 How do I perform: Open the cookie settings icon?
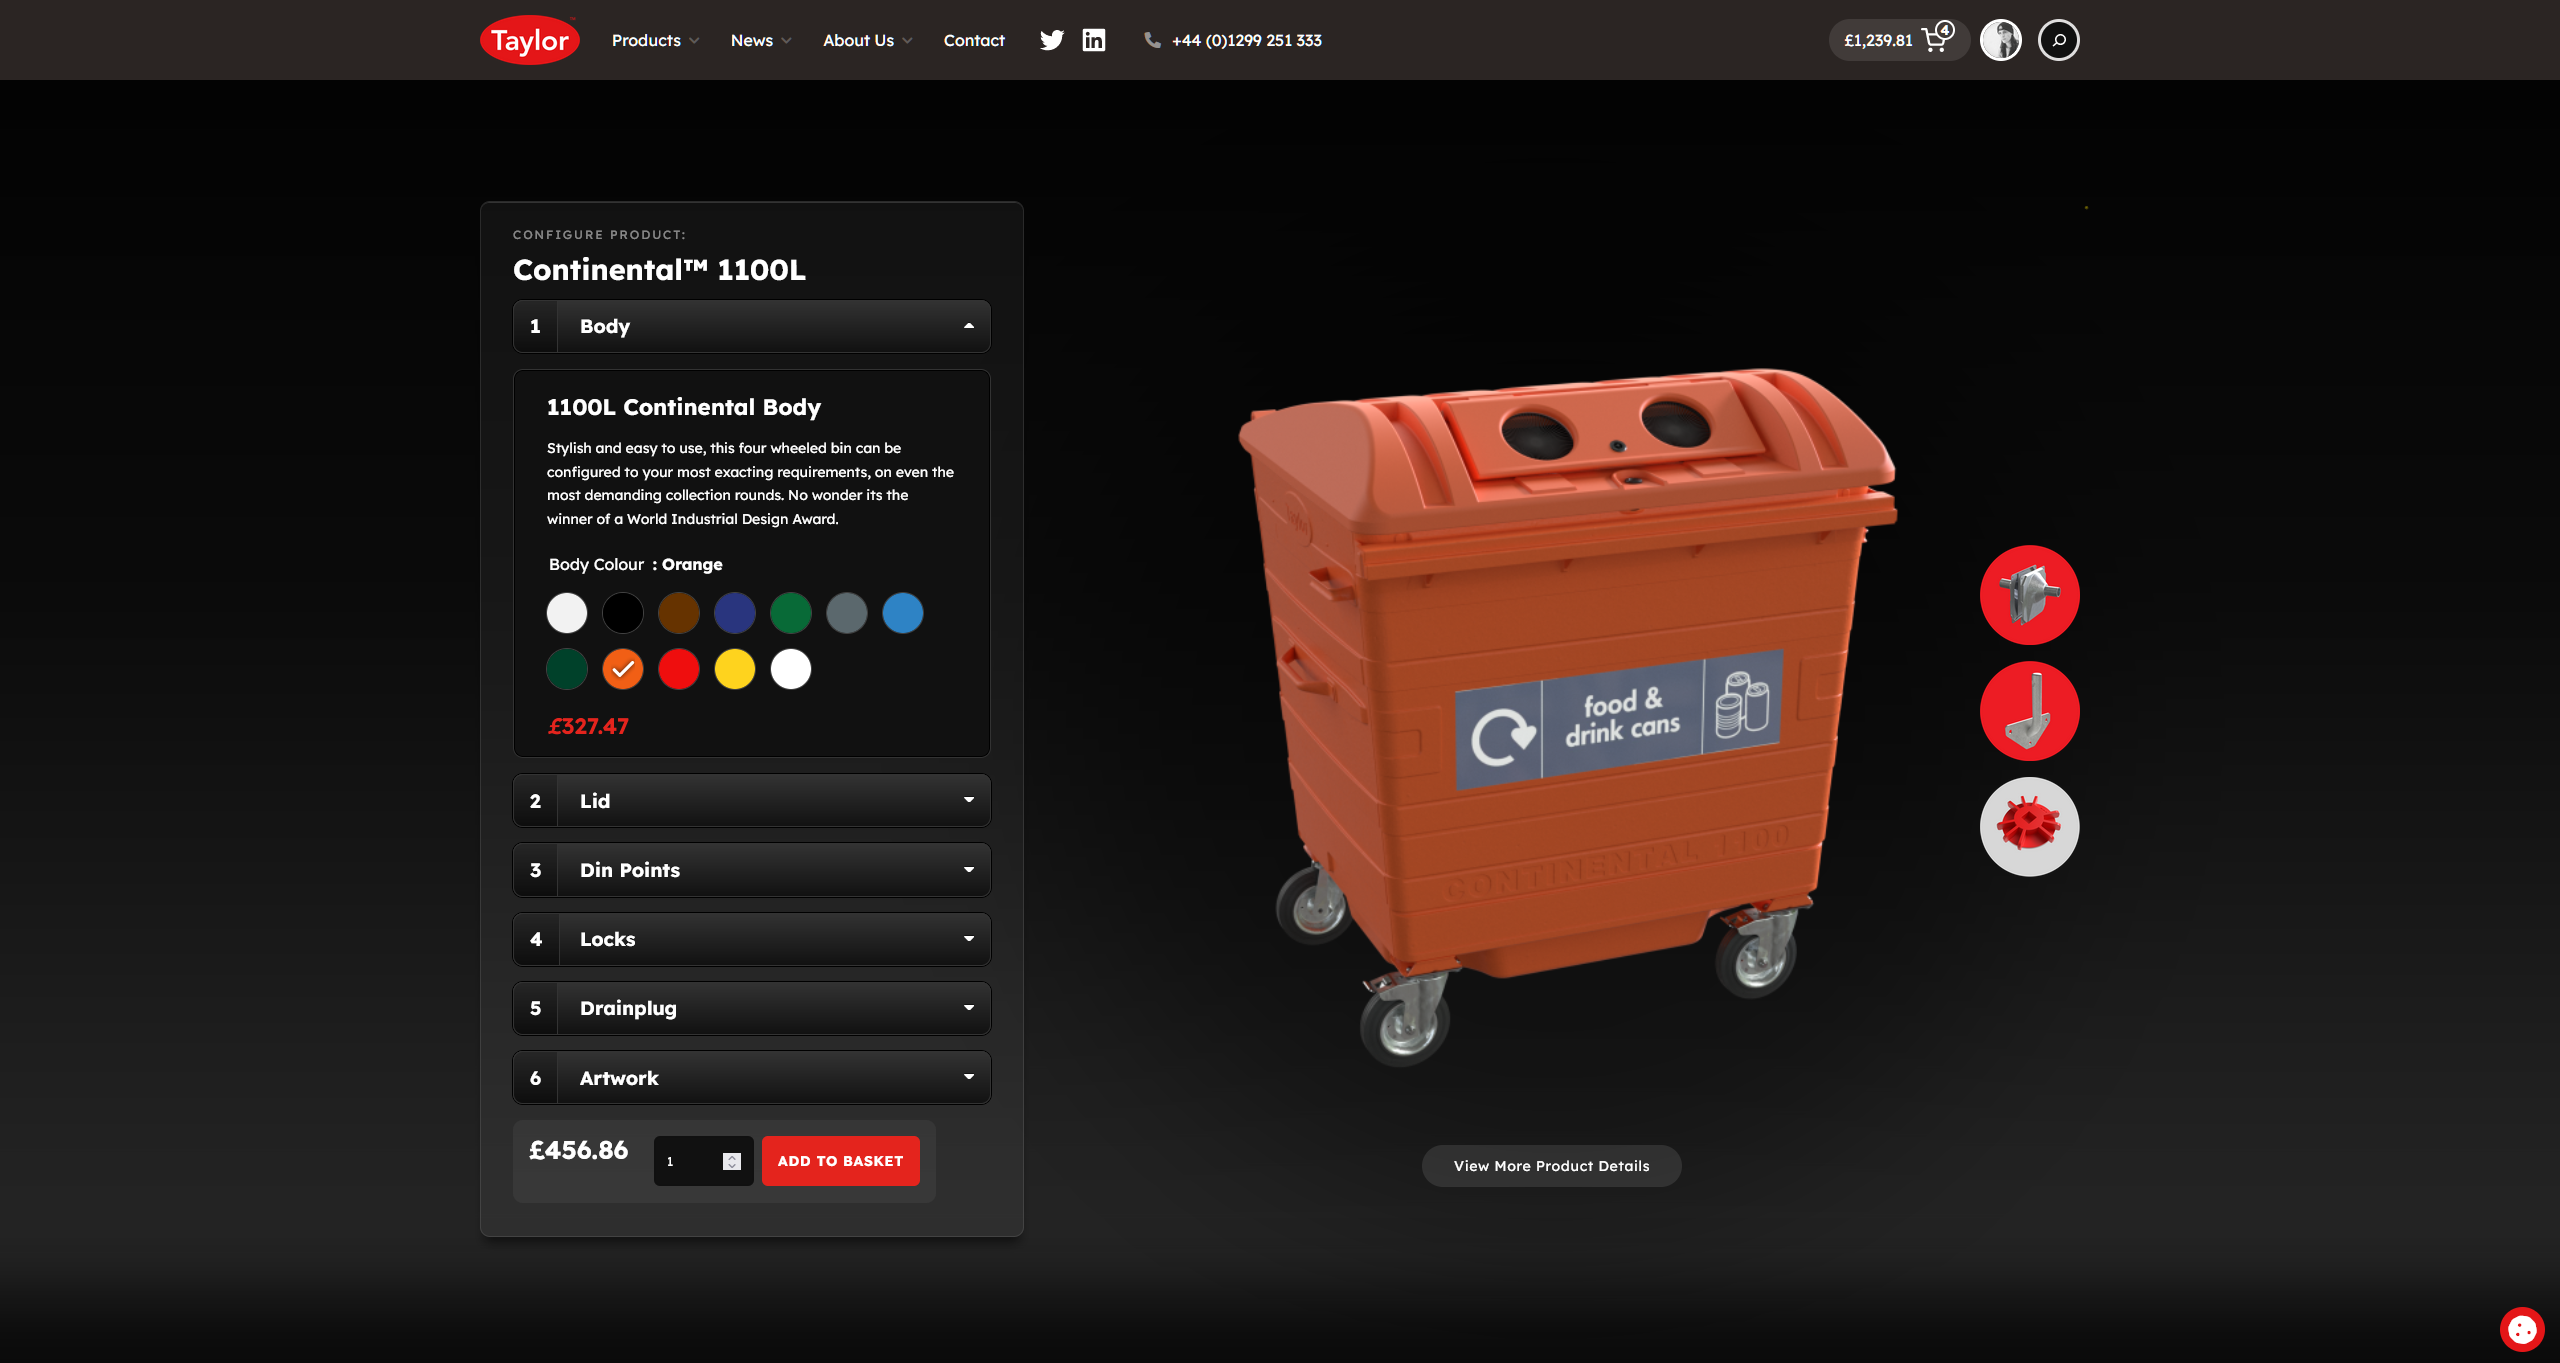[x=2521, y=1329]
